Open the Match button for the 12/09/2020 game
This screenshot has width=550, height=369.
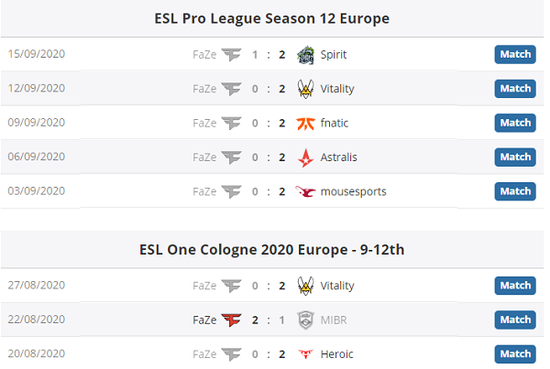[515, 89]
